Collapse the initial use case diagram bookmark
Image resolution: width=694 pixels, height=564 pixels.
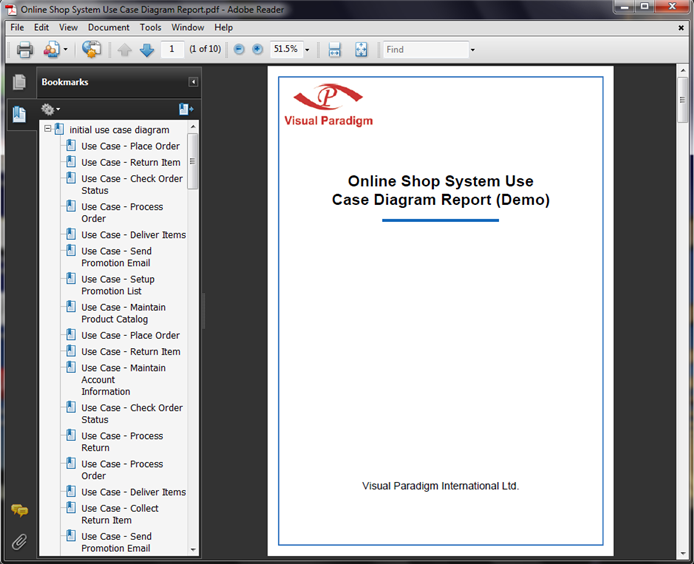(x=48, y=129)
